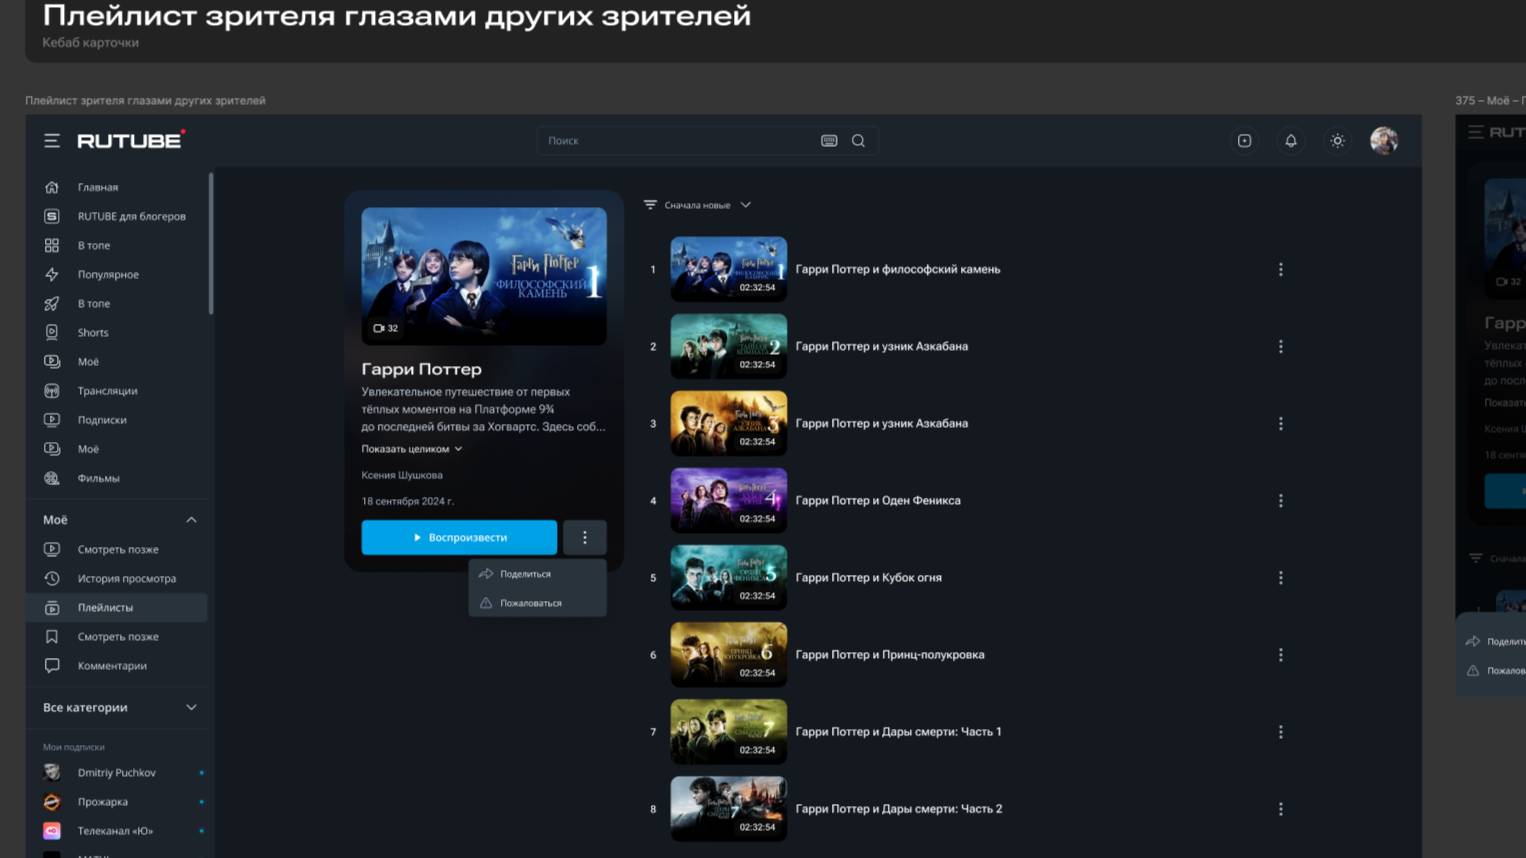Open kebab menu for Дары смерти: Часть 1
The height and width of the screenshot is (858, 1526).
(1280, 732)
